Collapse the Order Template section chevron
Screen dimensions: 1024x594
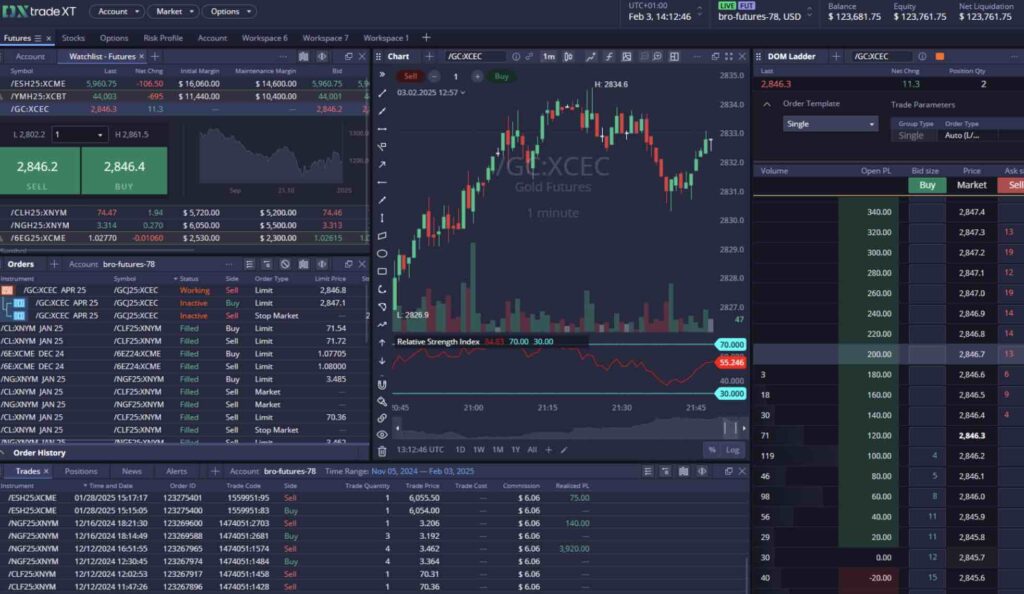(767, 104)
